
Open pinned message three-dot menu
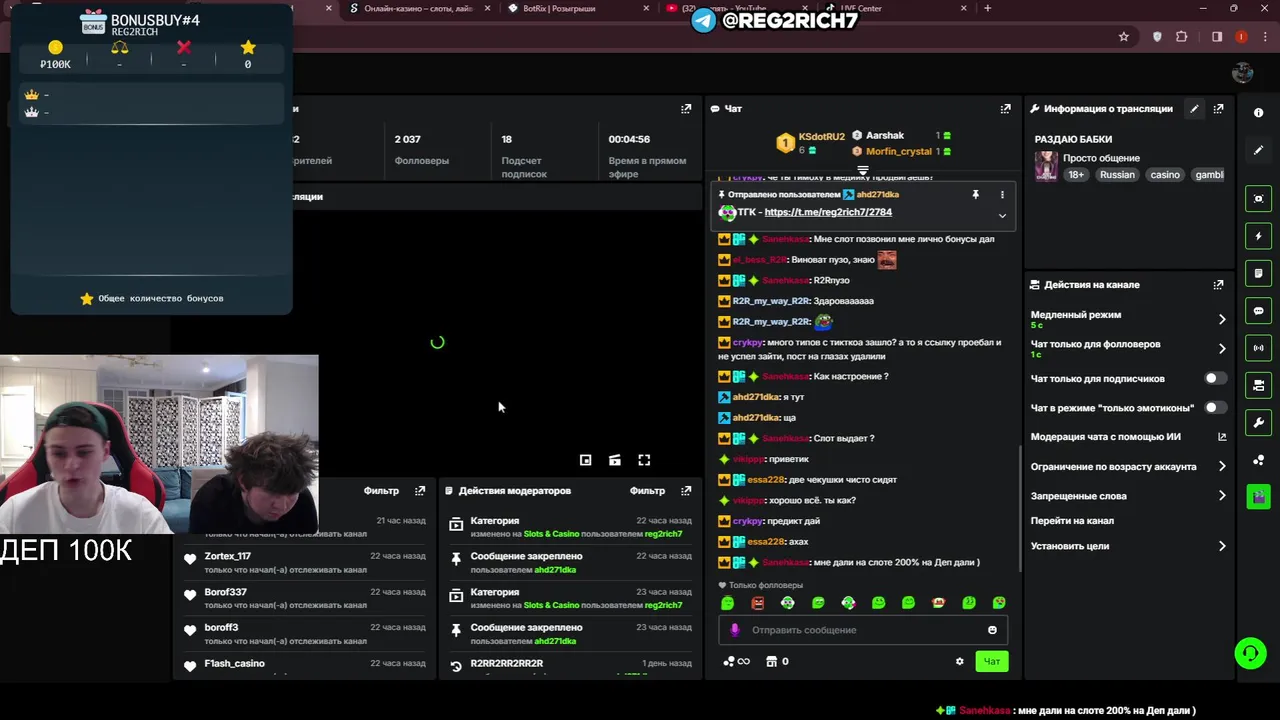pyautogui.click(x=1002, y=195)
